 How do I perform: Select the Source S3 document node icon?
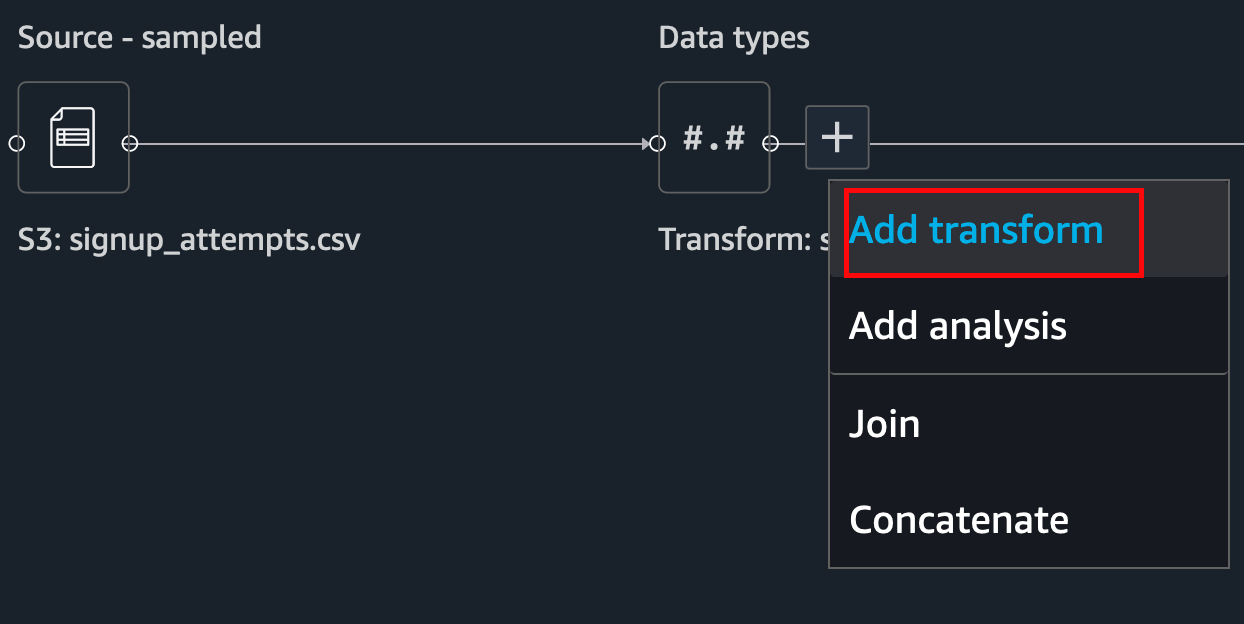coord(73,137)
